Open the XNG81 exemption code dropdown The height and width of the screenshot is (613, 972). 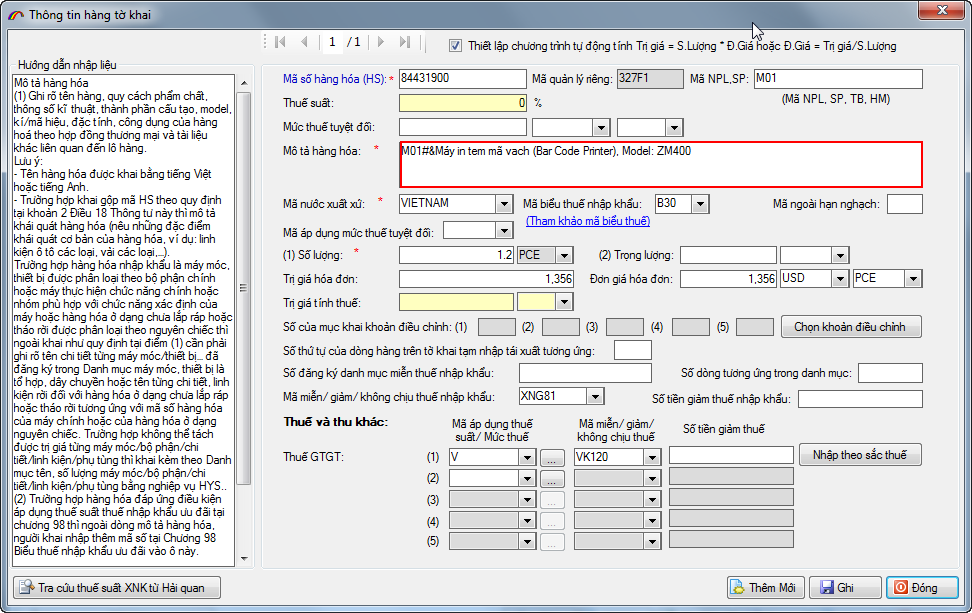[597, 397]
